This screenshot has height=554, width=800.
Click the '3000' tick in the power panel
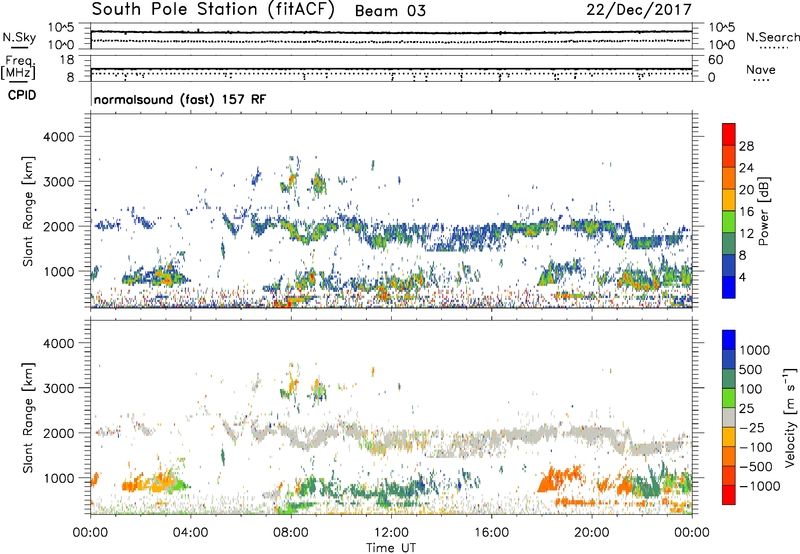coord(58,182)
